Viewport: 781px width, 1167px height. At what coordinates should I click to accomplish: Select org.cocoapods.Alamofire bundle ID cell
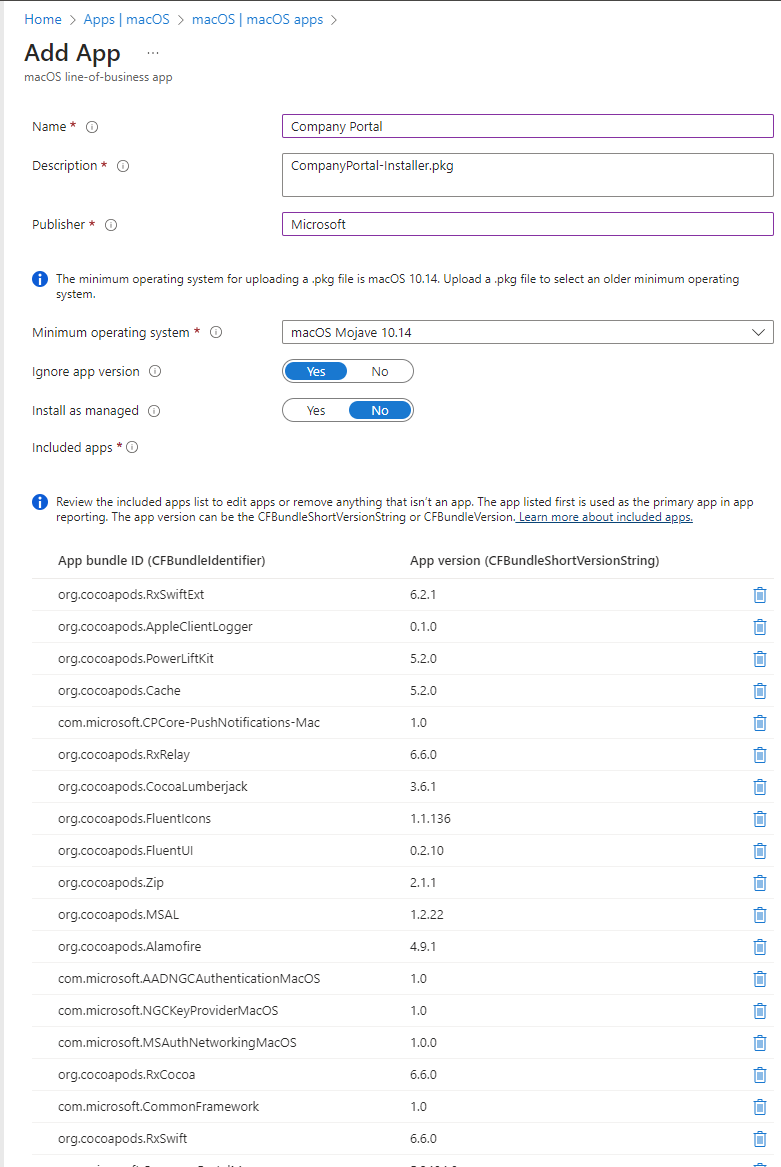click(x=130, y=947)
